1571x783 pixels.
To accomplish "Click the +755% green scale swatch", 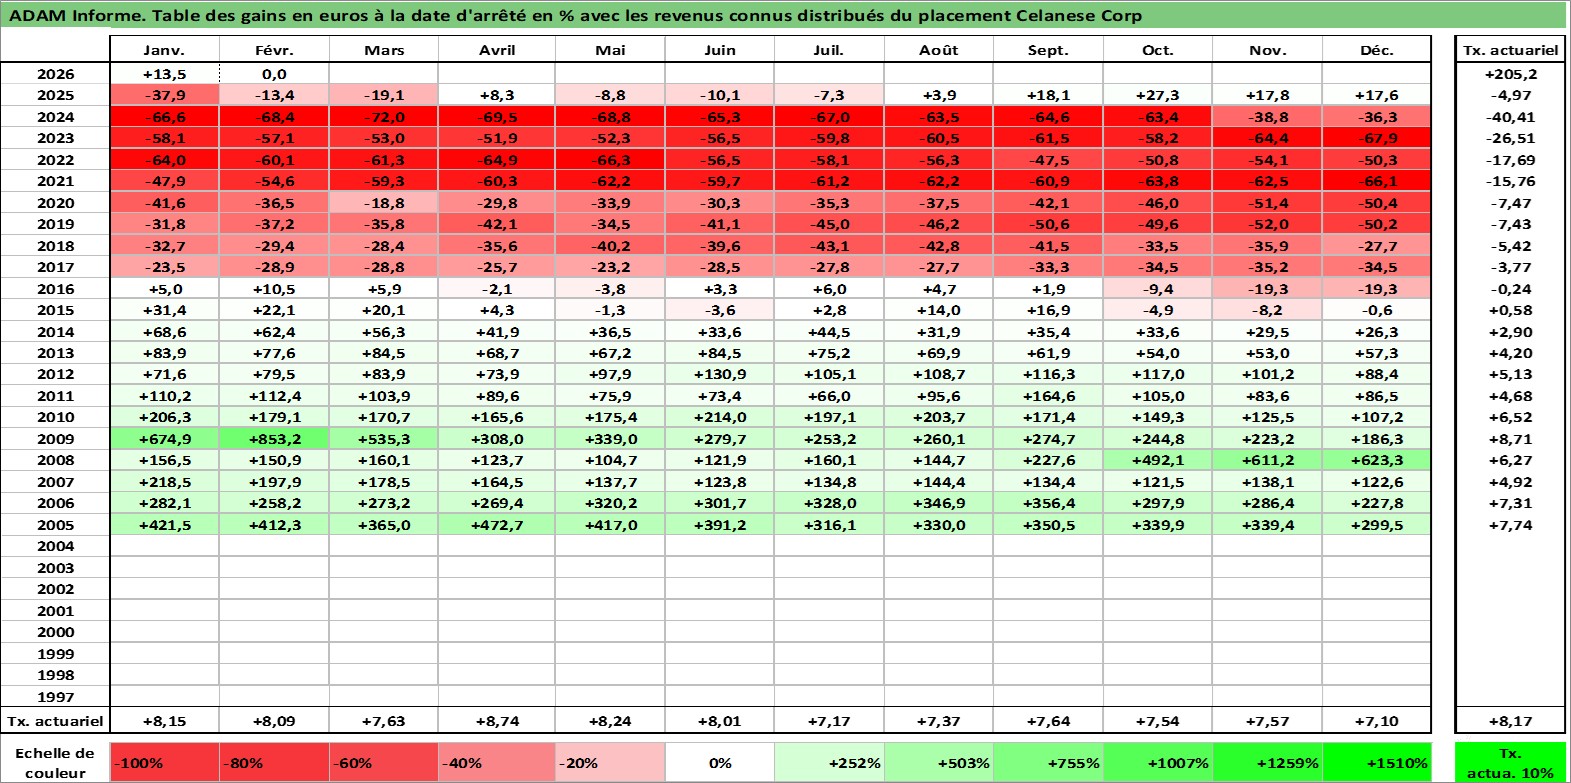I will 1048,763.
